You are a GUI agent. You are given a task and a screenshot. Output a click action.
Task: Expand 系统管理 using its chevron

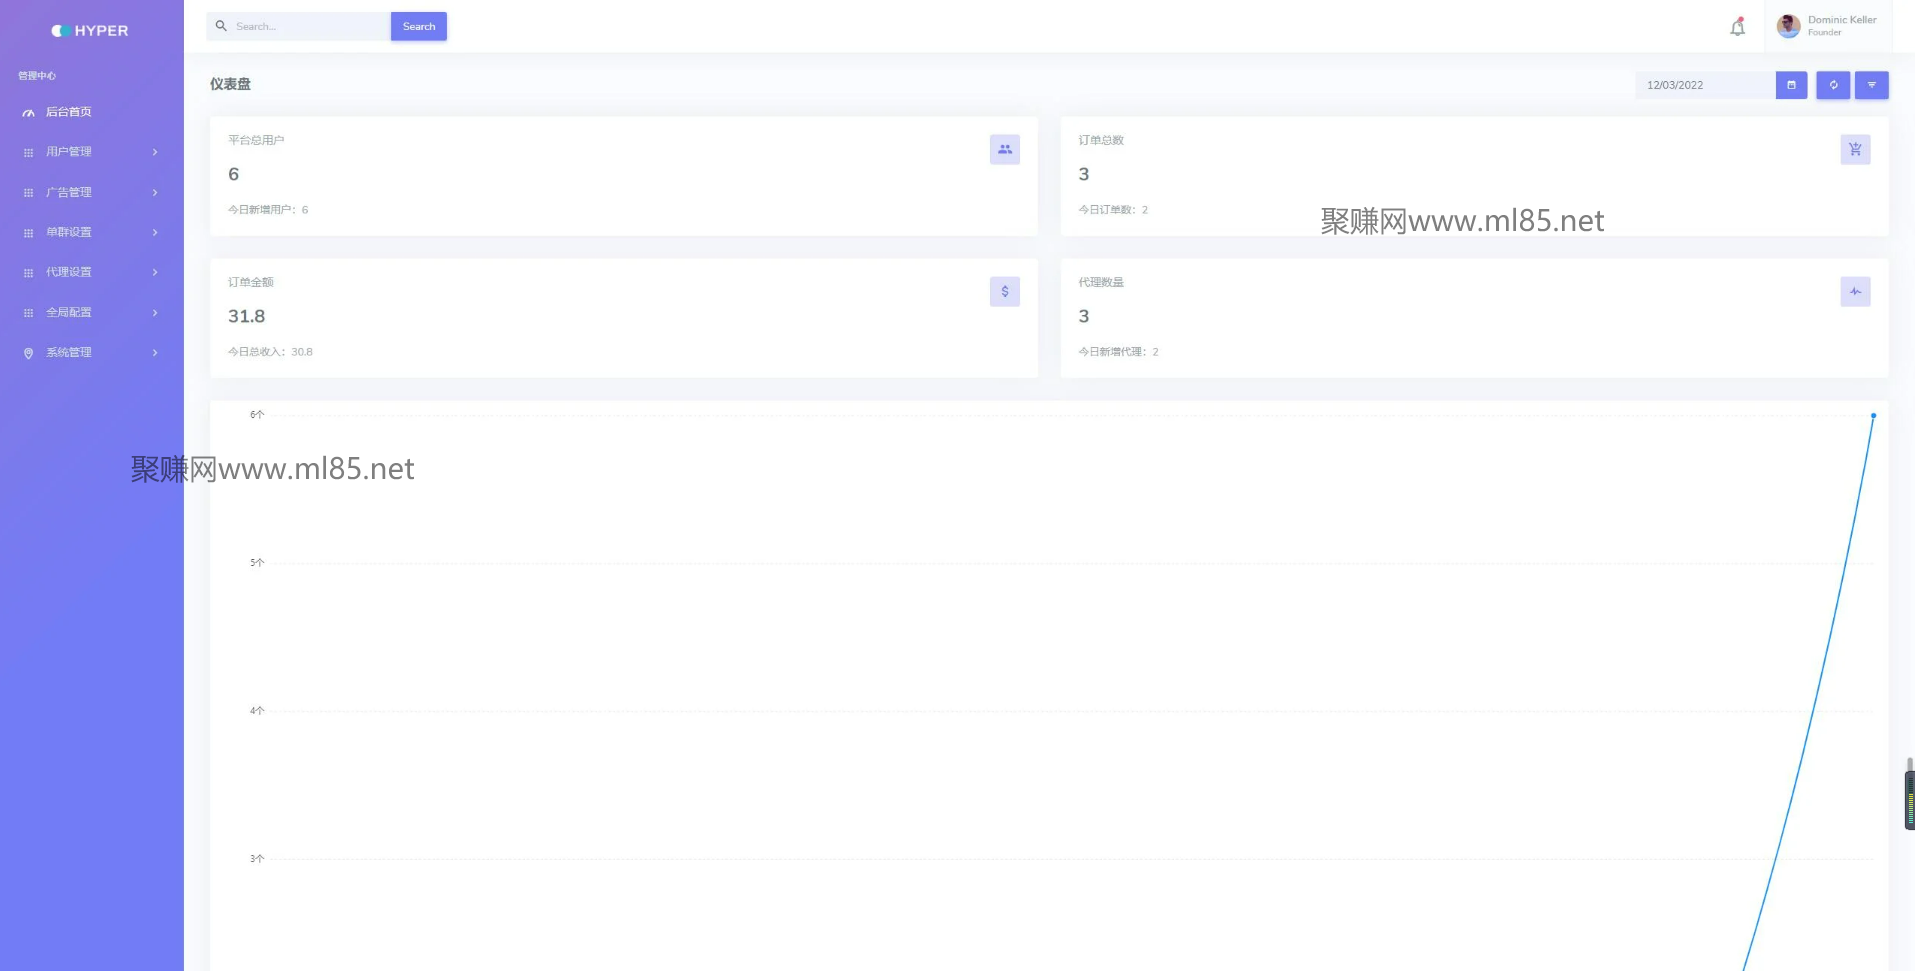pos(155,352)
